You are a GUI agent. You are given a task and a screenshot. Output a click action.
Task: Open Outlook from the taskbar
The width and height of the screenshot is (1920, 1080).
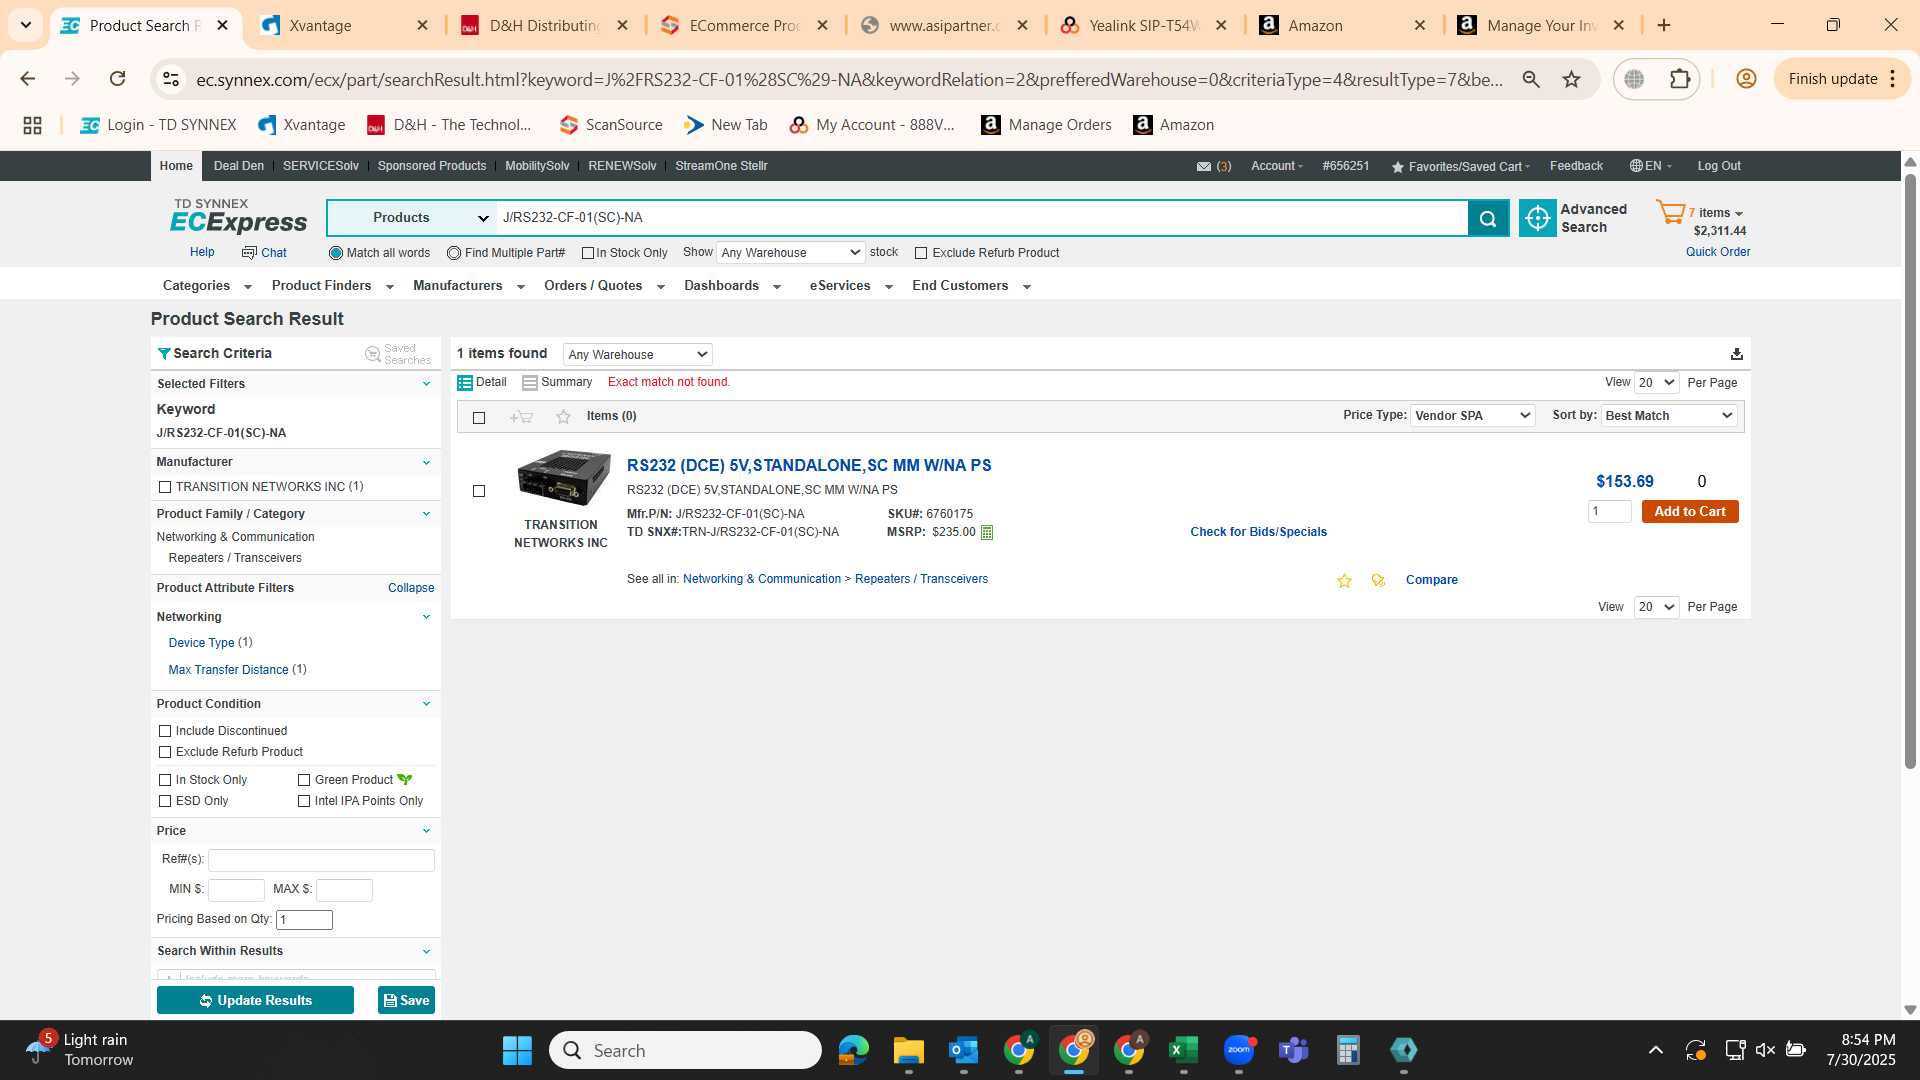tap(963, 1050)
